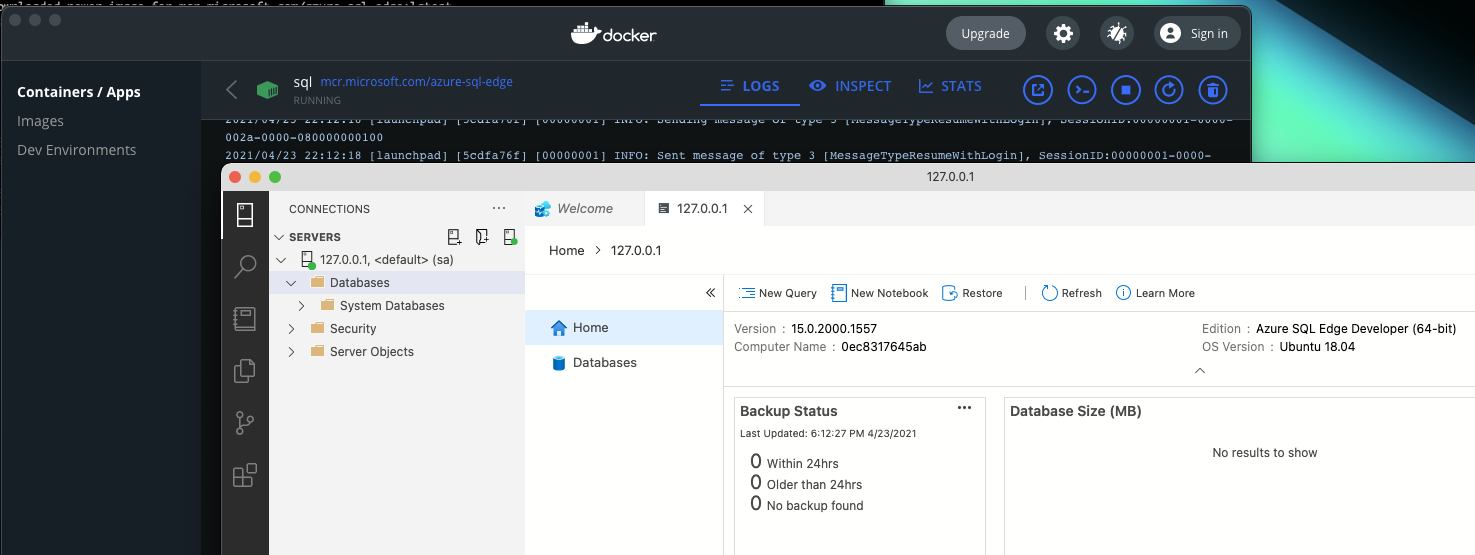Switch to the LOGS tab in Docker
Image resolution: width=1475 pixels, height=555 pixels.
tap(750, 86)
